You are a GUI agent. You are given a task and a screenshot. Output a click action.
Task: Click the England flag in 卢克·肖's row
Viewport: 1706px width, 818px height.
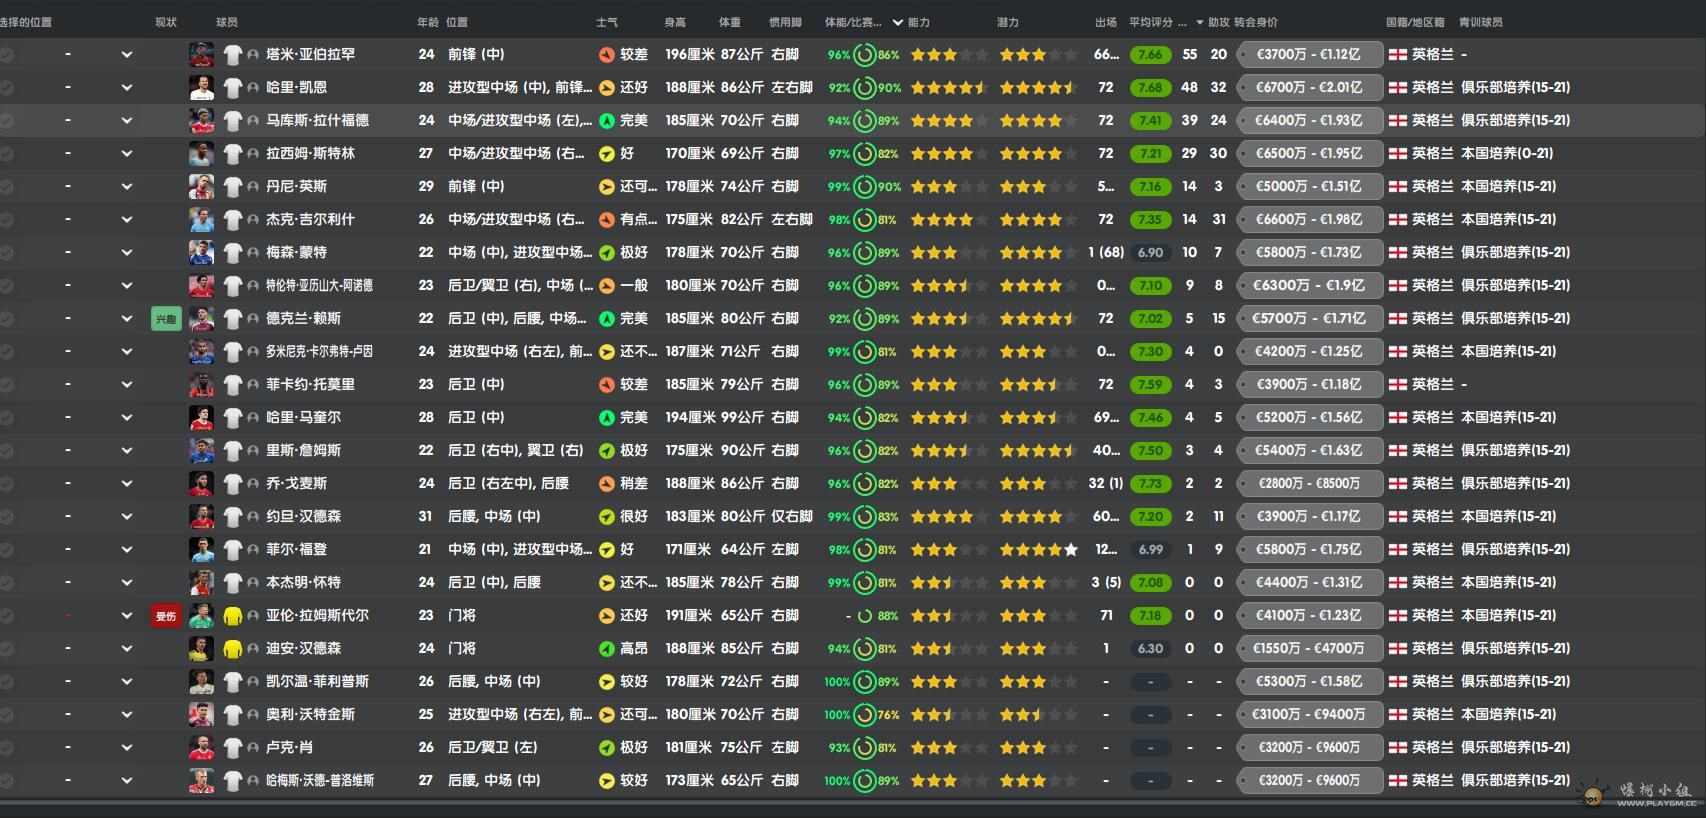click(x=1397, y=748)
